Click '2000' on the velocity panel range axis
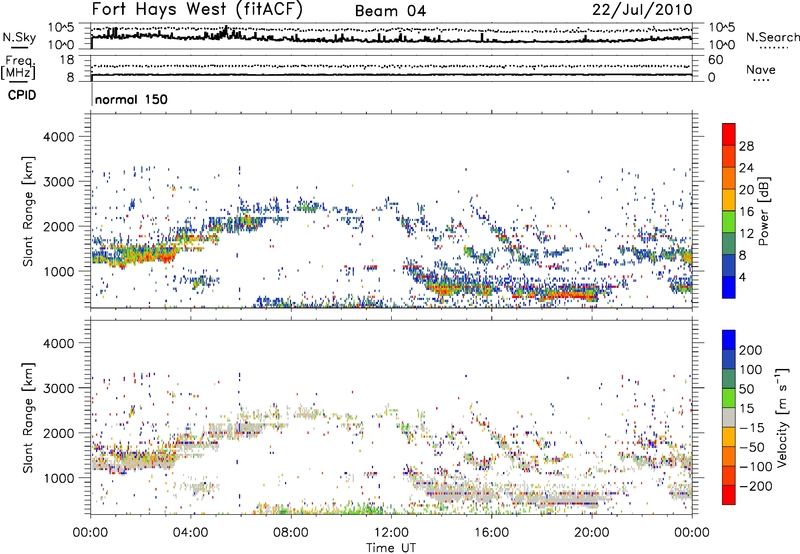Image resolution: width=800 pixels, height=554 pixels. pyautogui.click(x=58, y=433)
